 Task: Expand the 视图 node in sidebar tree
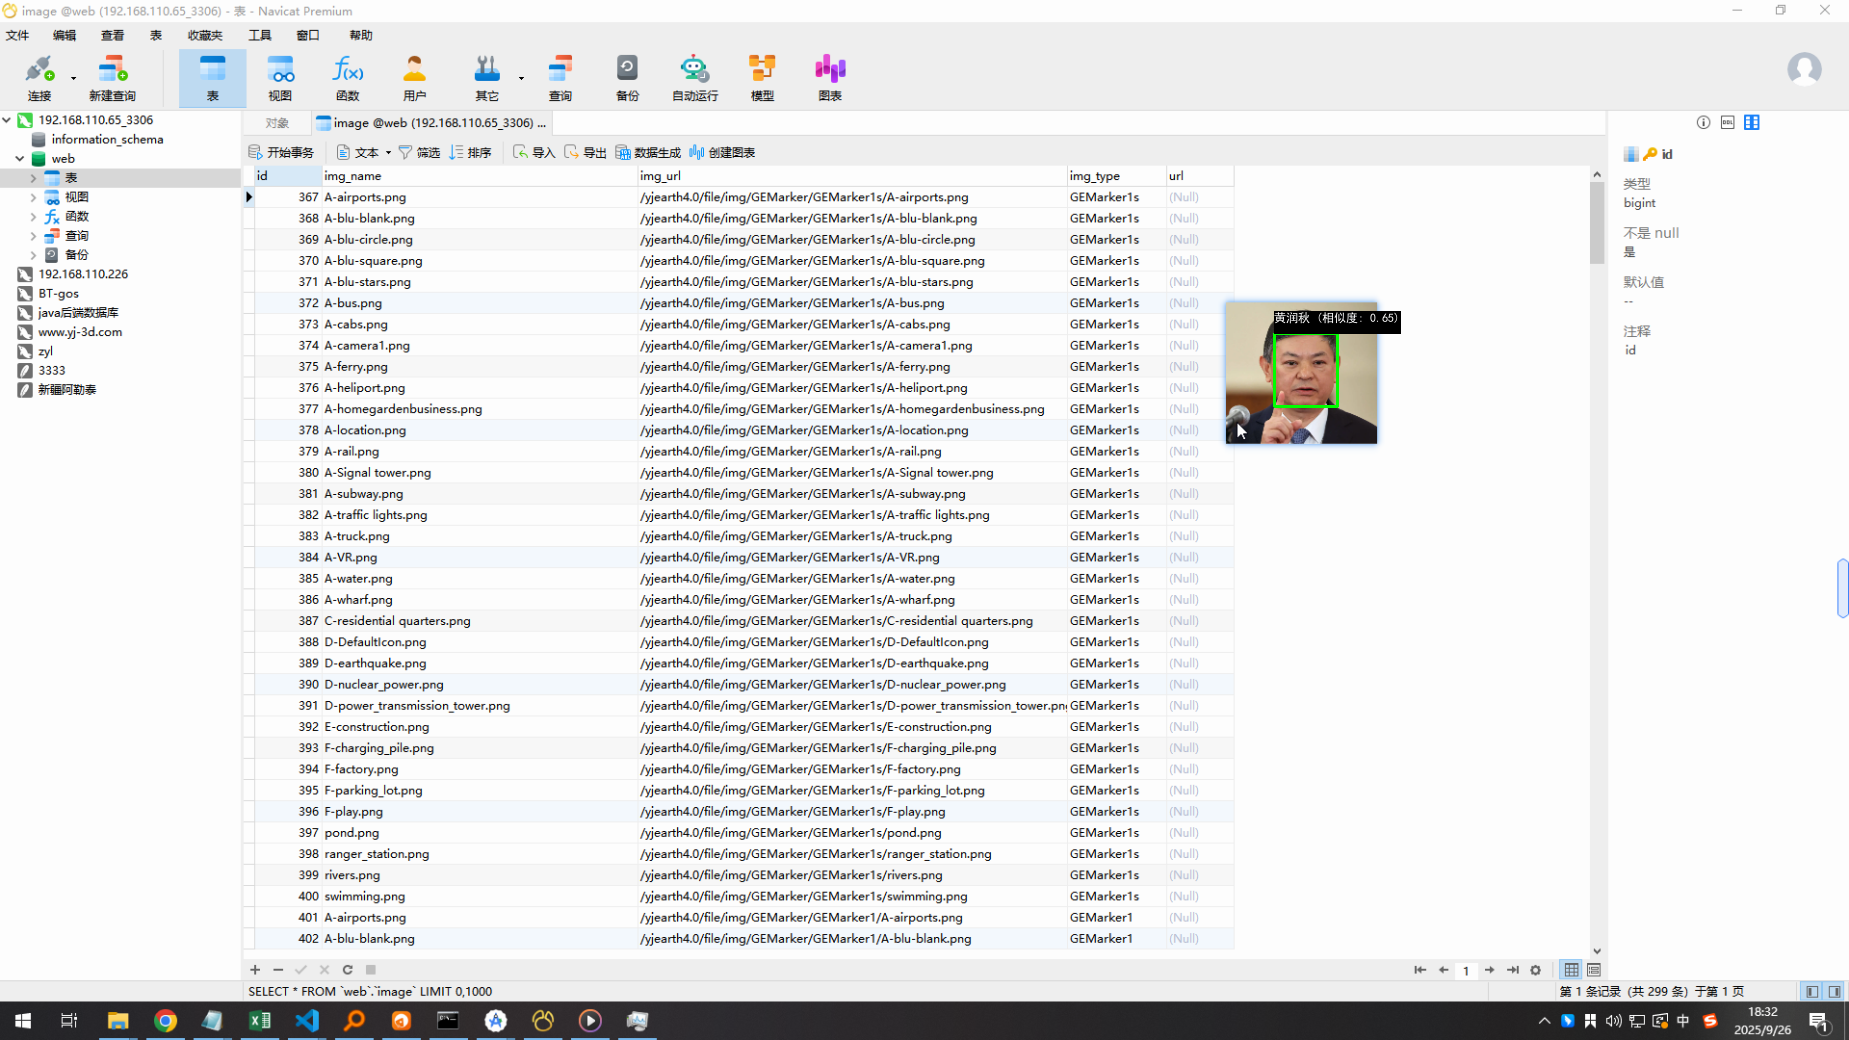33,198
